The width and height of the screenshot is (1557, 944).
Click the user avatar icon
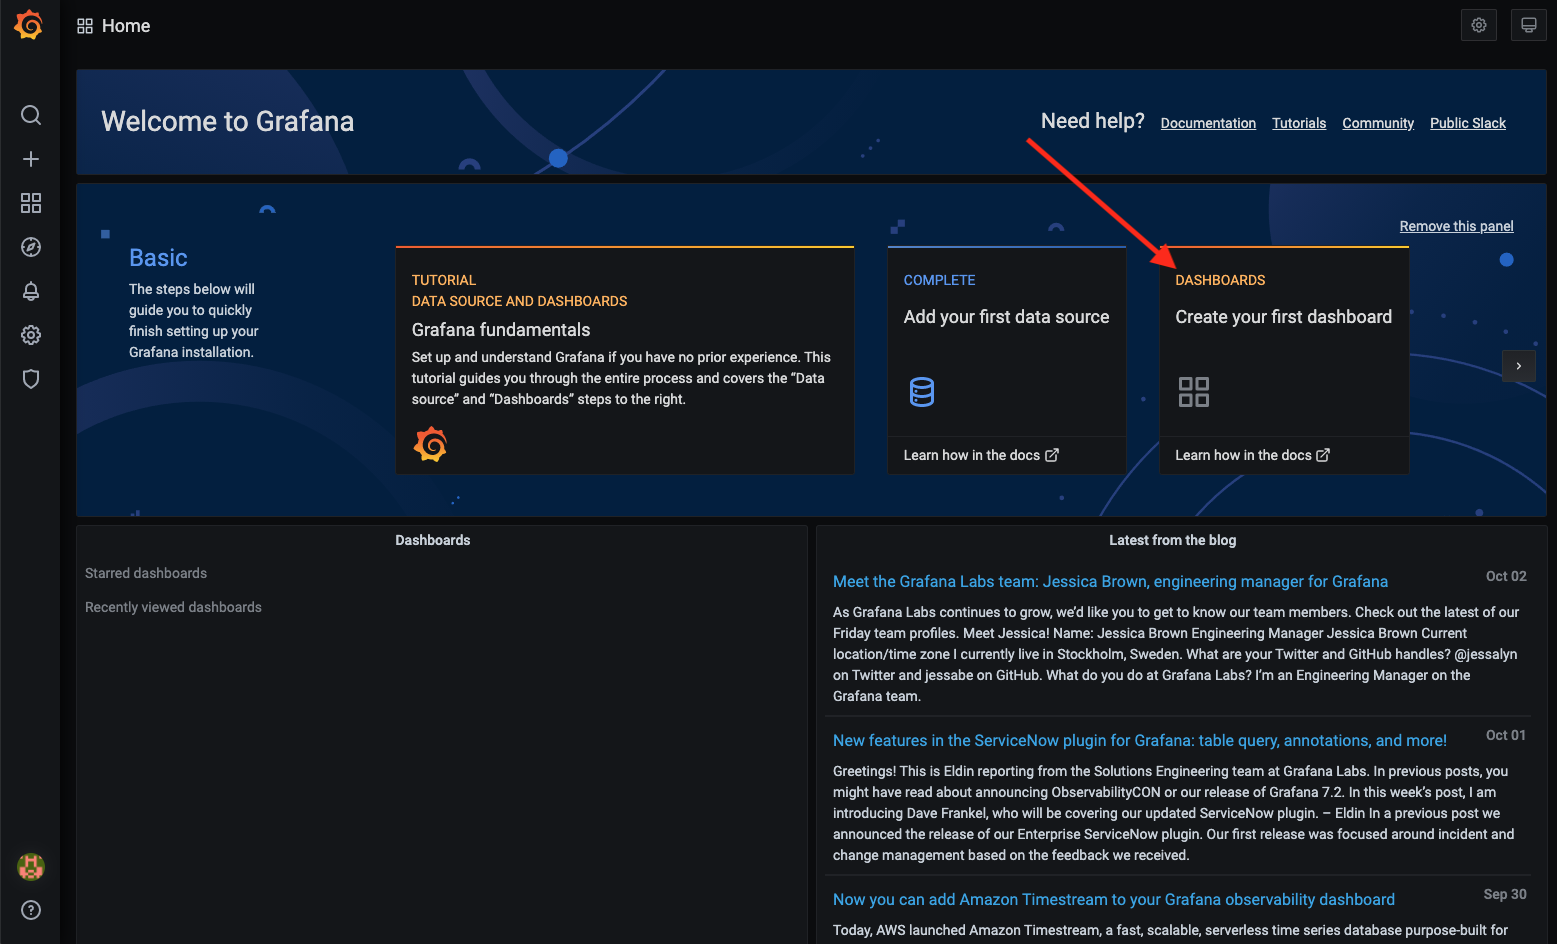click(31, 867)
